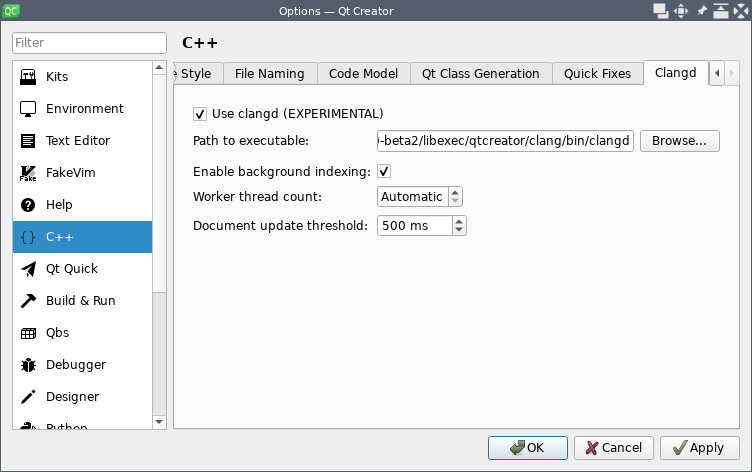Click Browse to locate clangd executable
The image size is (752, 472).
point(679,141)
